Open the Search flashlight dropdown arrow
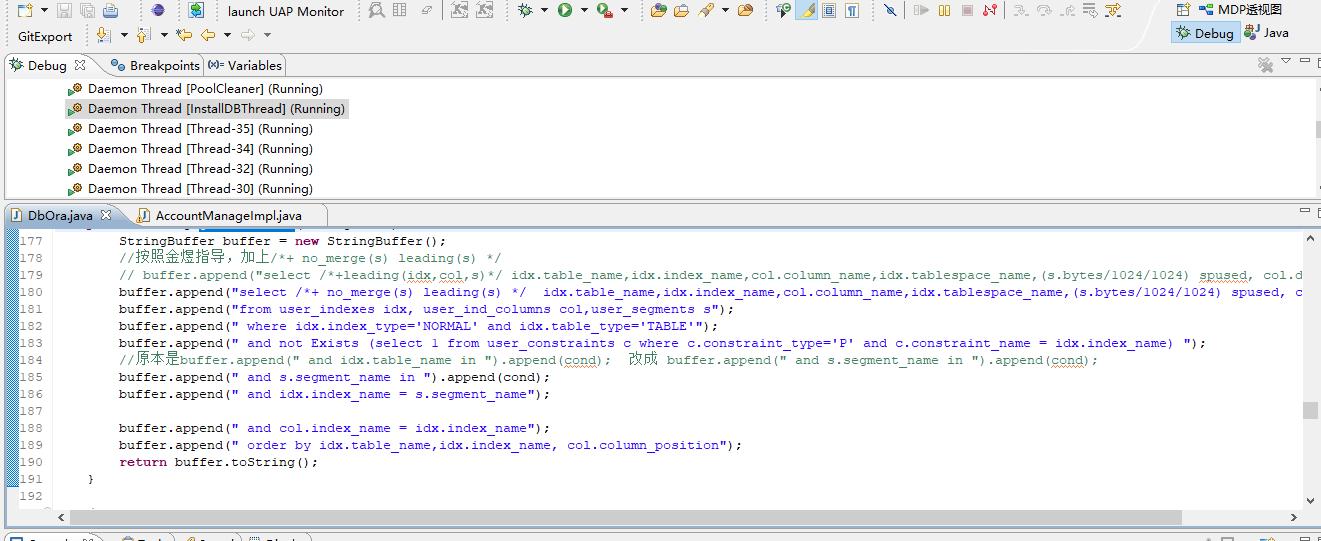This screenshot has width=1321, height=541. [724, 11]
